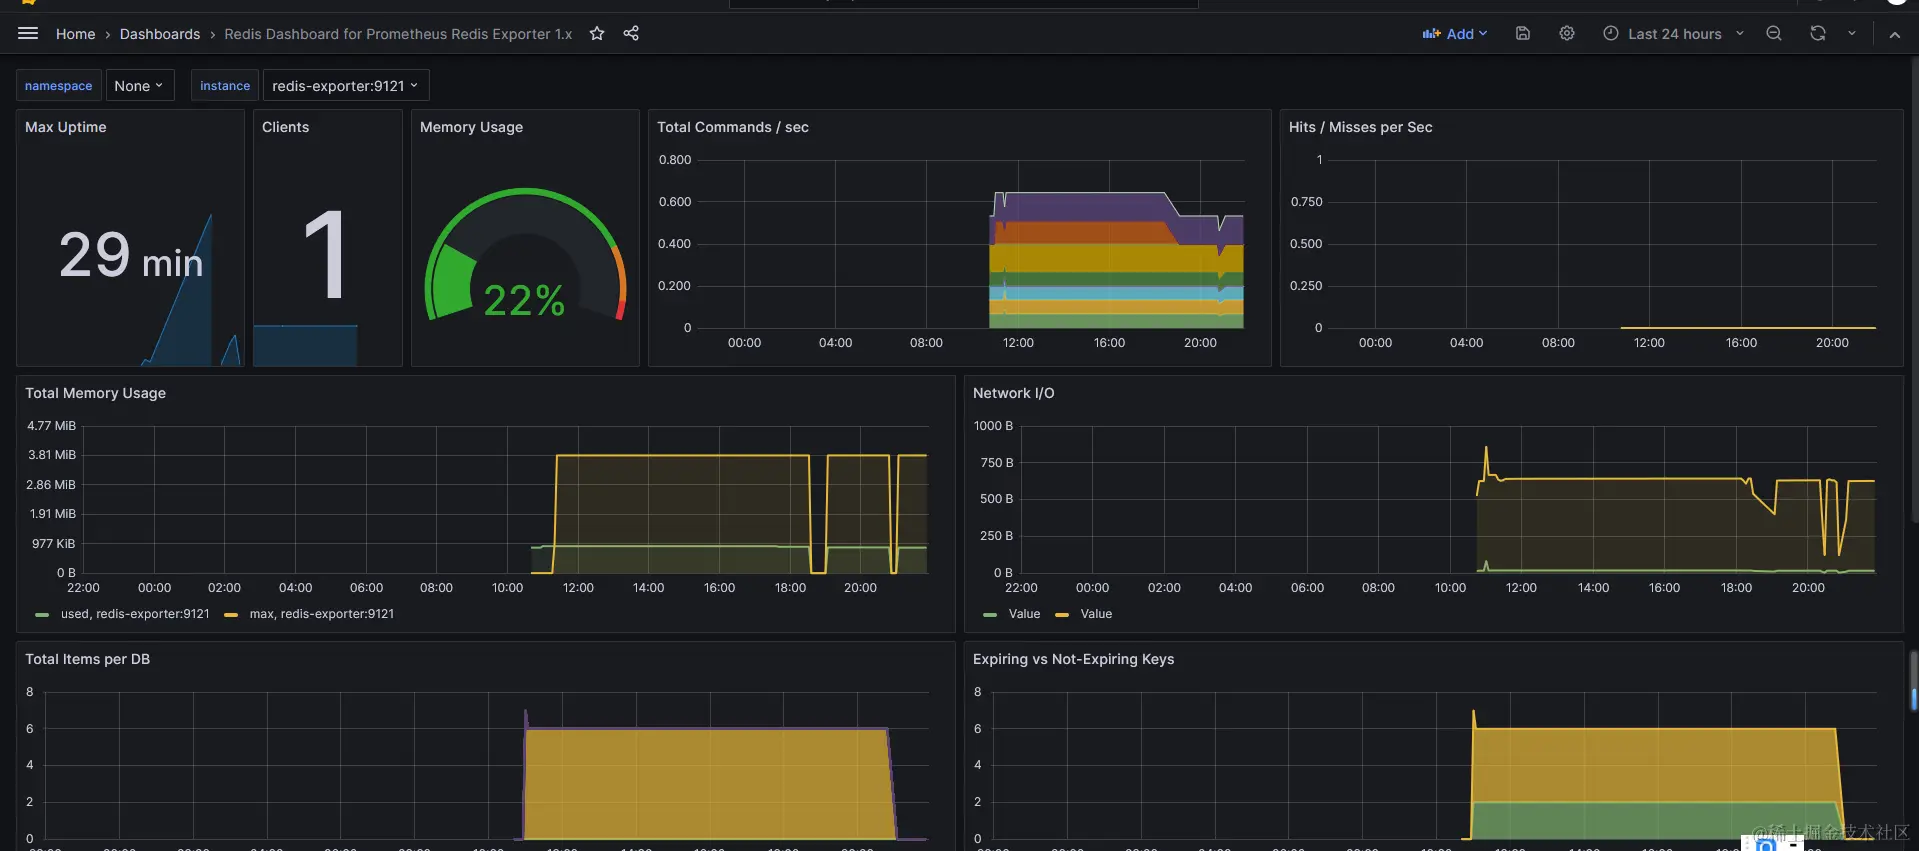Open the Memory Usage panel title
Image resolution: width=1919 pixels, height=851 pixels.
[471, 127]
